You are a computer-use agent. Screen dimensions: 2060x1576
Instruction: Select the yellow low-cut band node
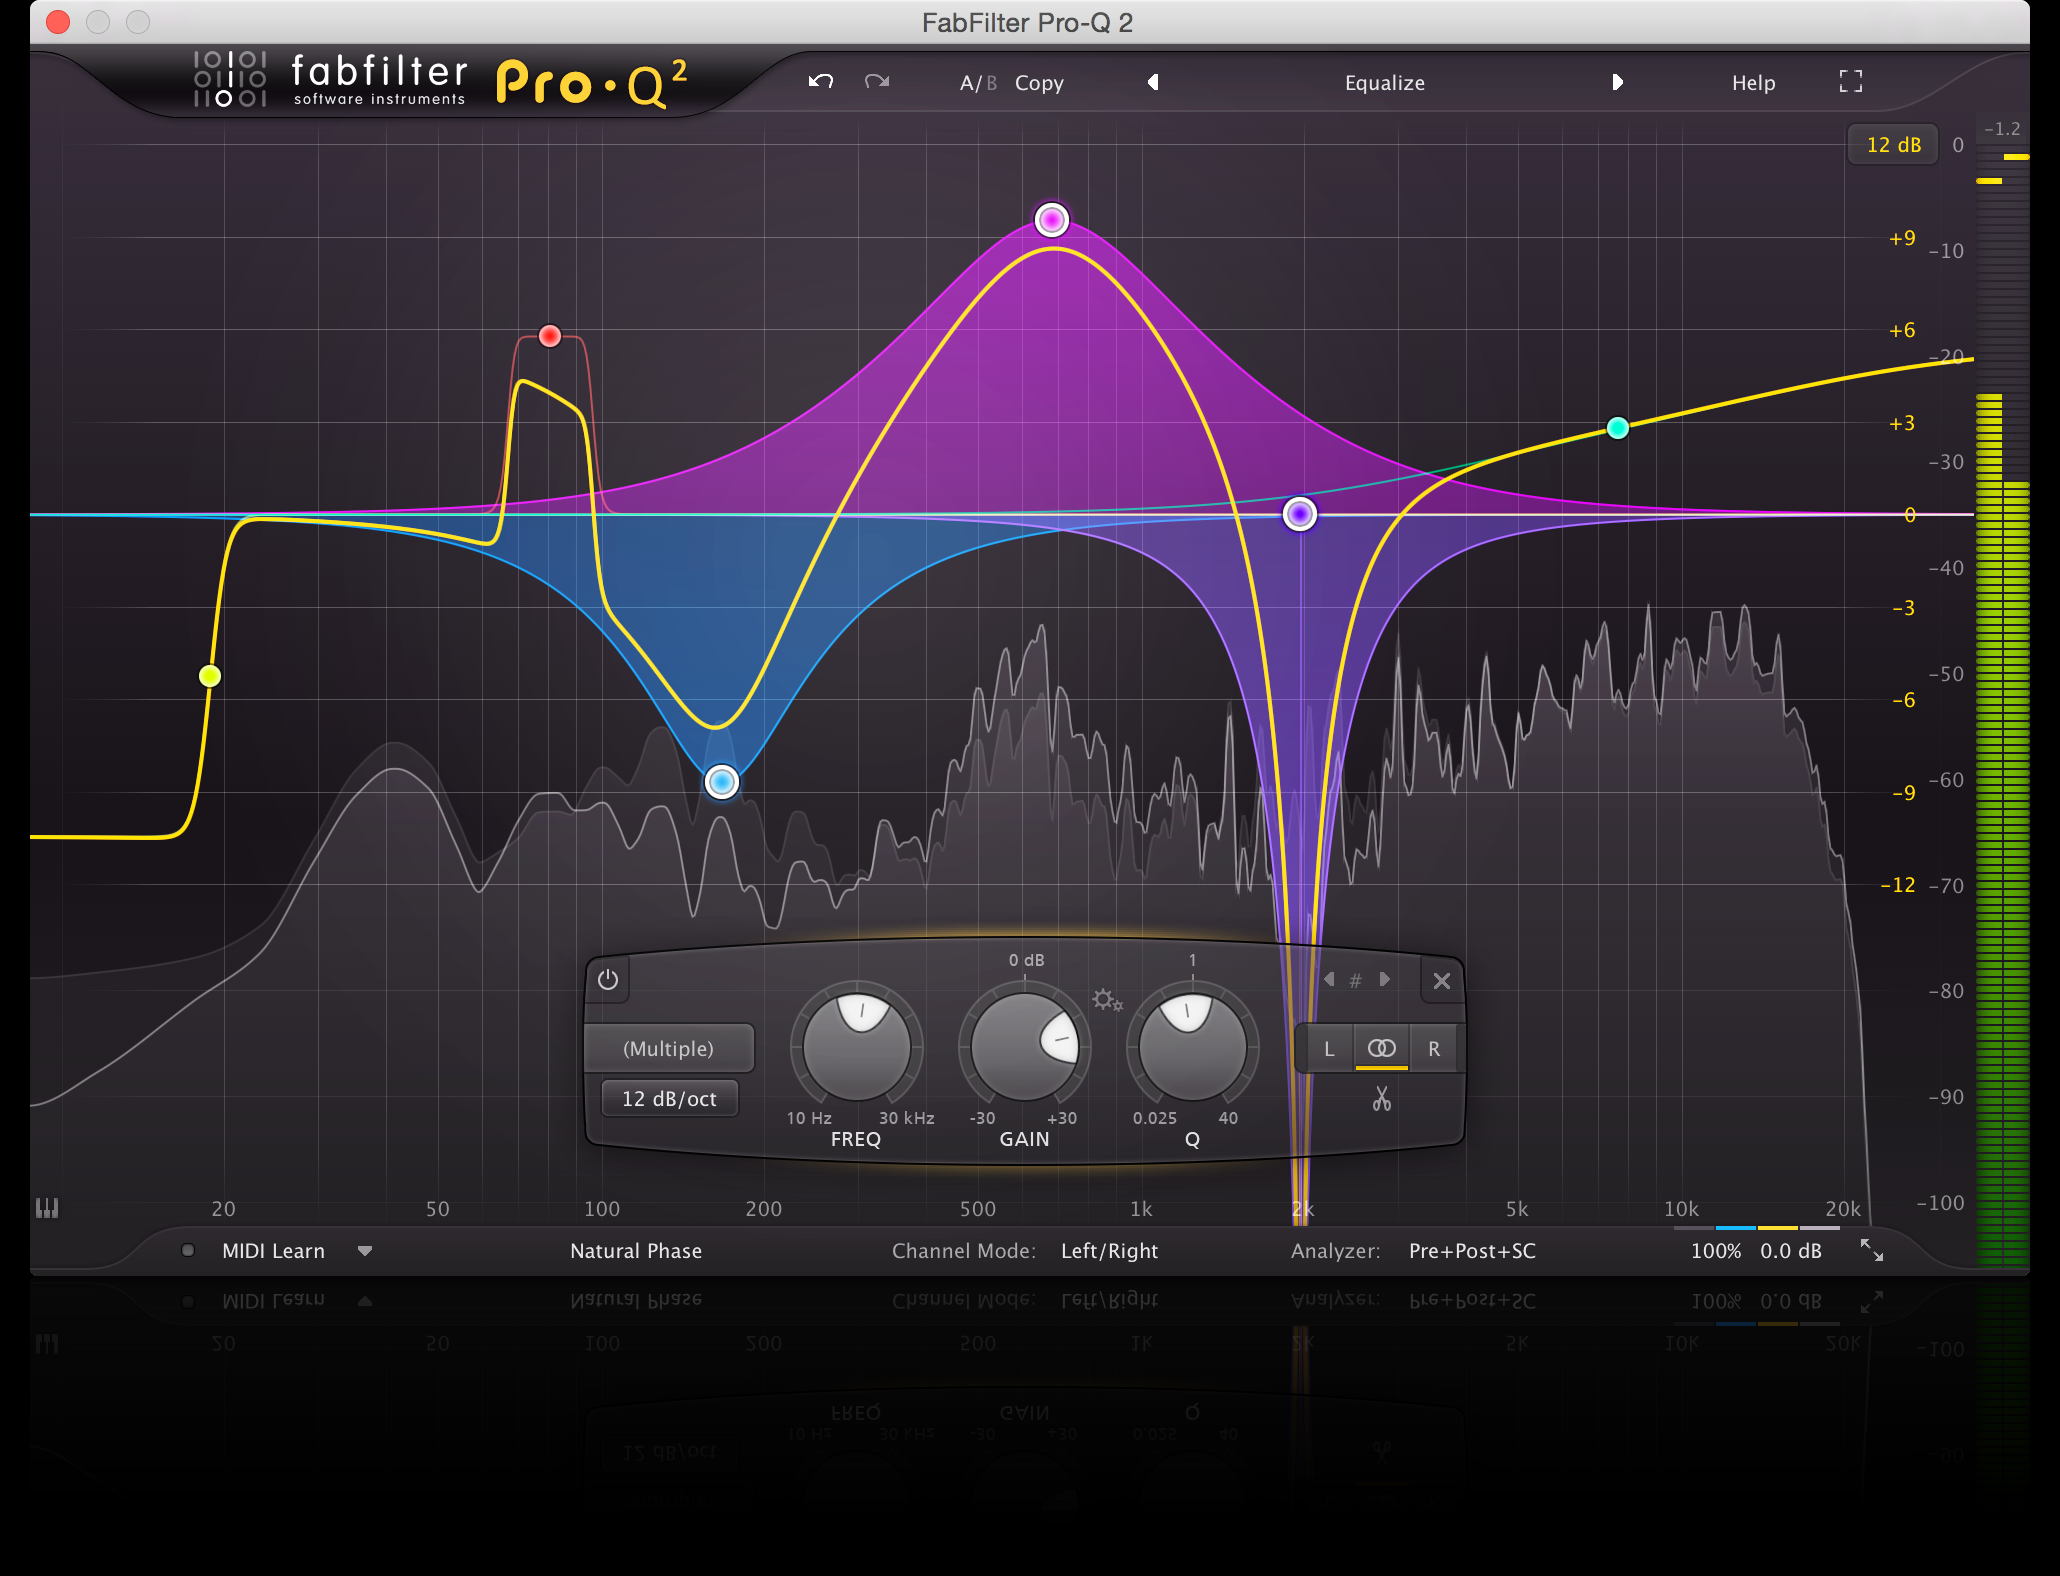(x=210, y=676)
